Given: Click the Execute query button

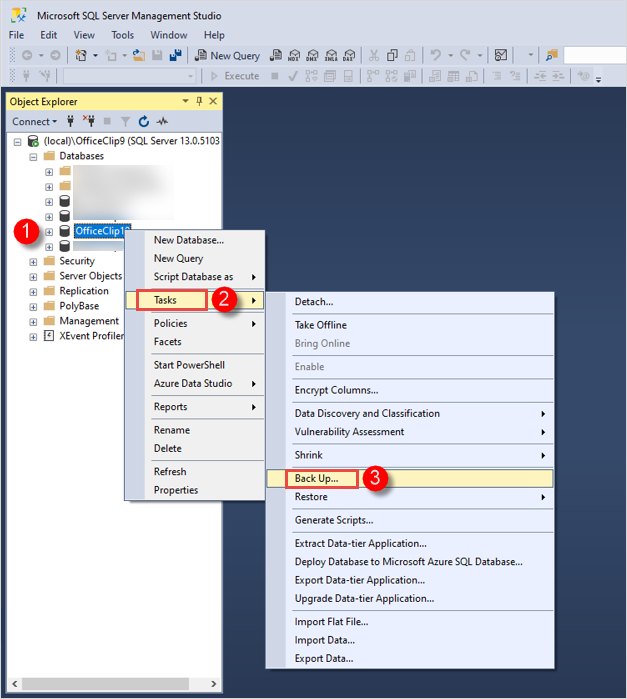Looking at the screenshot, I should point(235,76).
